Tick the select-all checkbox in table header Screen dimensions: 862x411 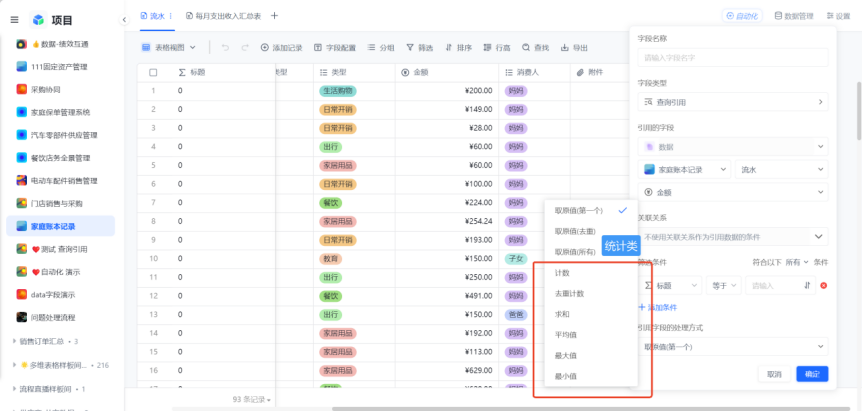(x=153, y=73)
